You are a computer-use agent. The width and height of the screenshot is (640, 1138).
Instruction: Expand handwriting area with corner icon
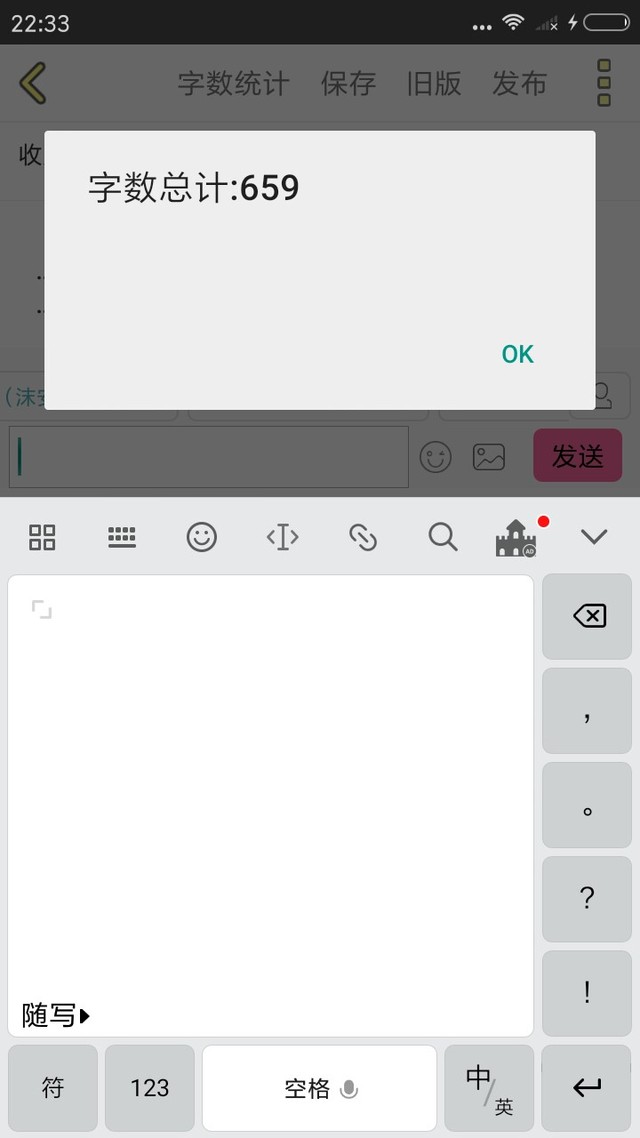(x=42, y=610)
